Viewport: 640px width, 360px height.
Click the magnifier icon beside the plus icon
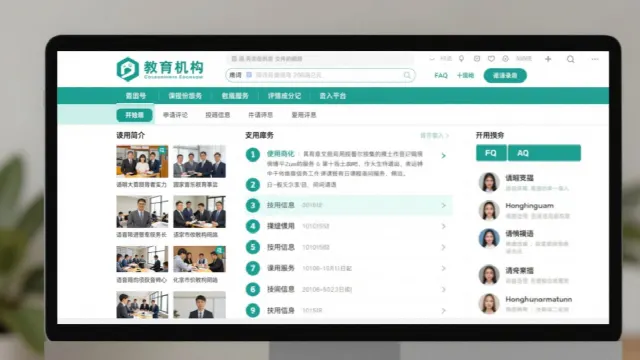point(571,59)
